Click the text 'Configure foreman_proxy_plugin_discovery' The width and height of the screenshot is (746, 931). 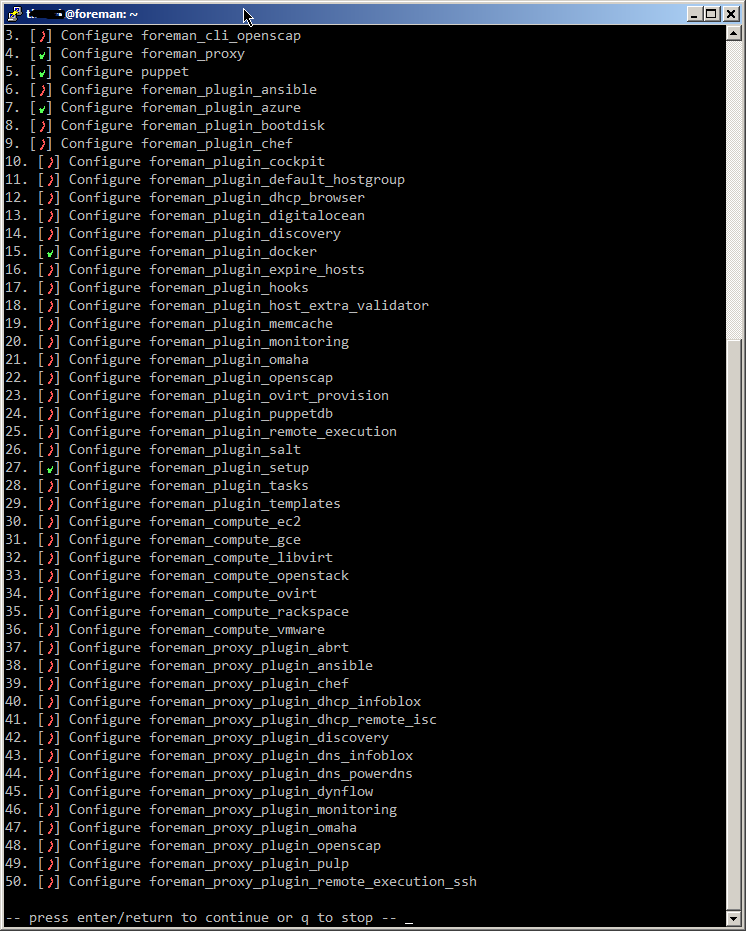229,737
